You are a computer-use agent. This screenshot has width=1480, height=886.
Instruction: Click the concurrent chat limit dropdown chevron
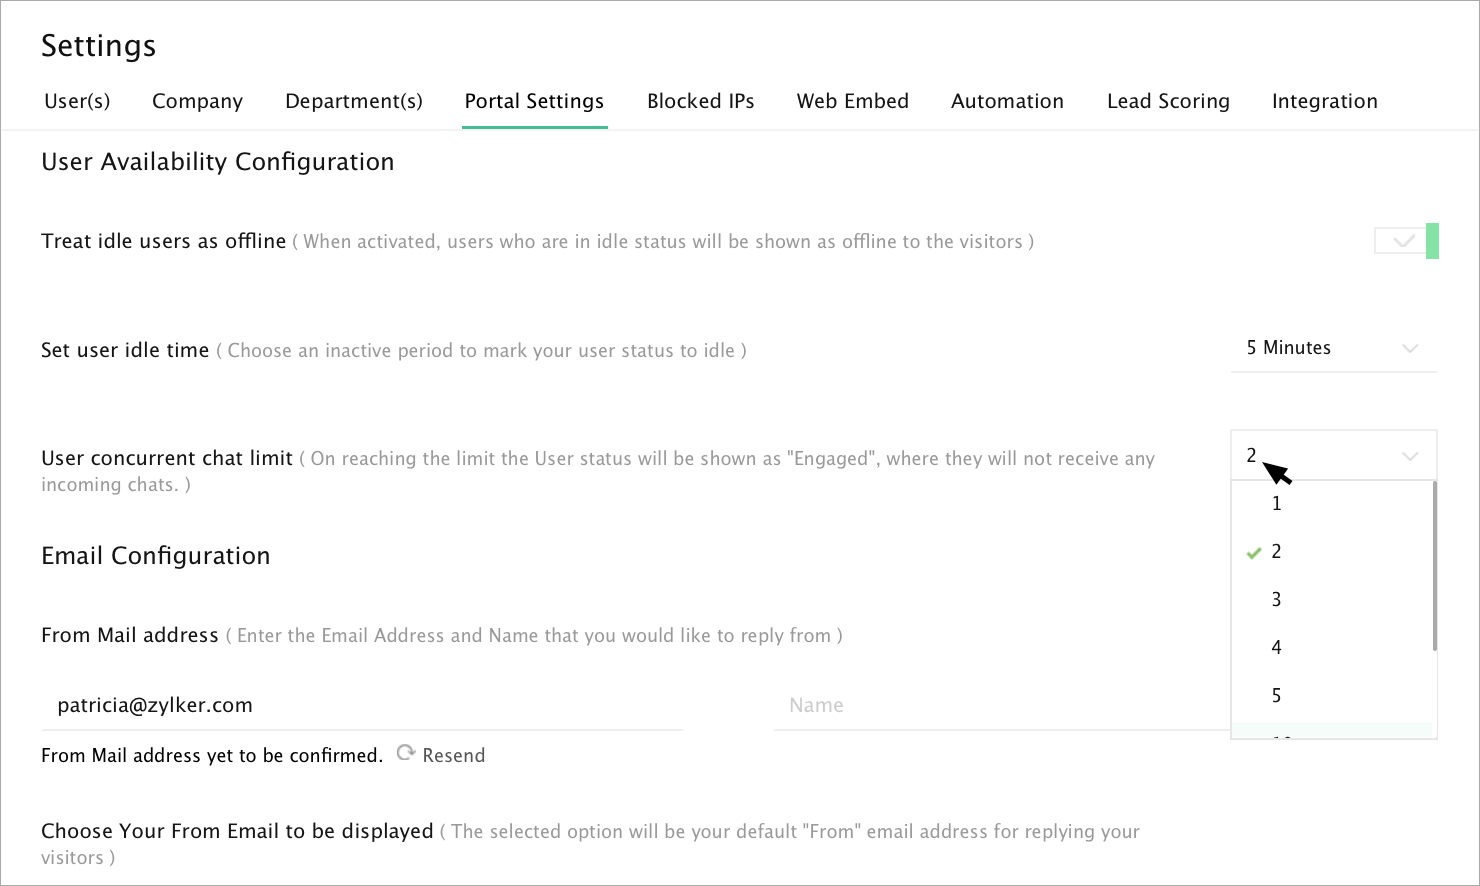(x=1410, y=456)
